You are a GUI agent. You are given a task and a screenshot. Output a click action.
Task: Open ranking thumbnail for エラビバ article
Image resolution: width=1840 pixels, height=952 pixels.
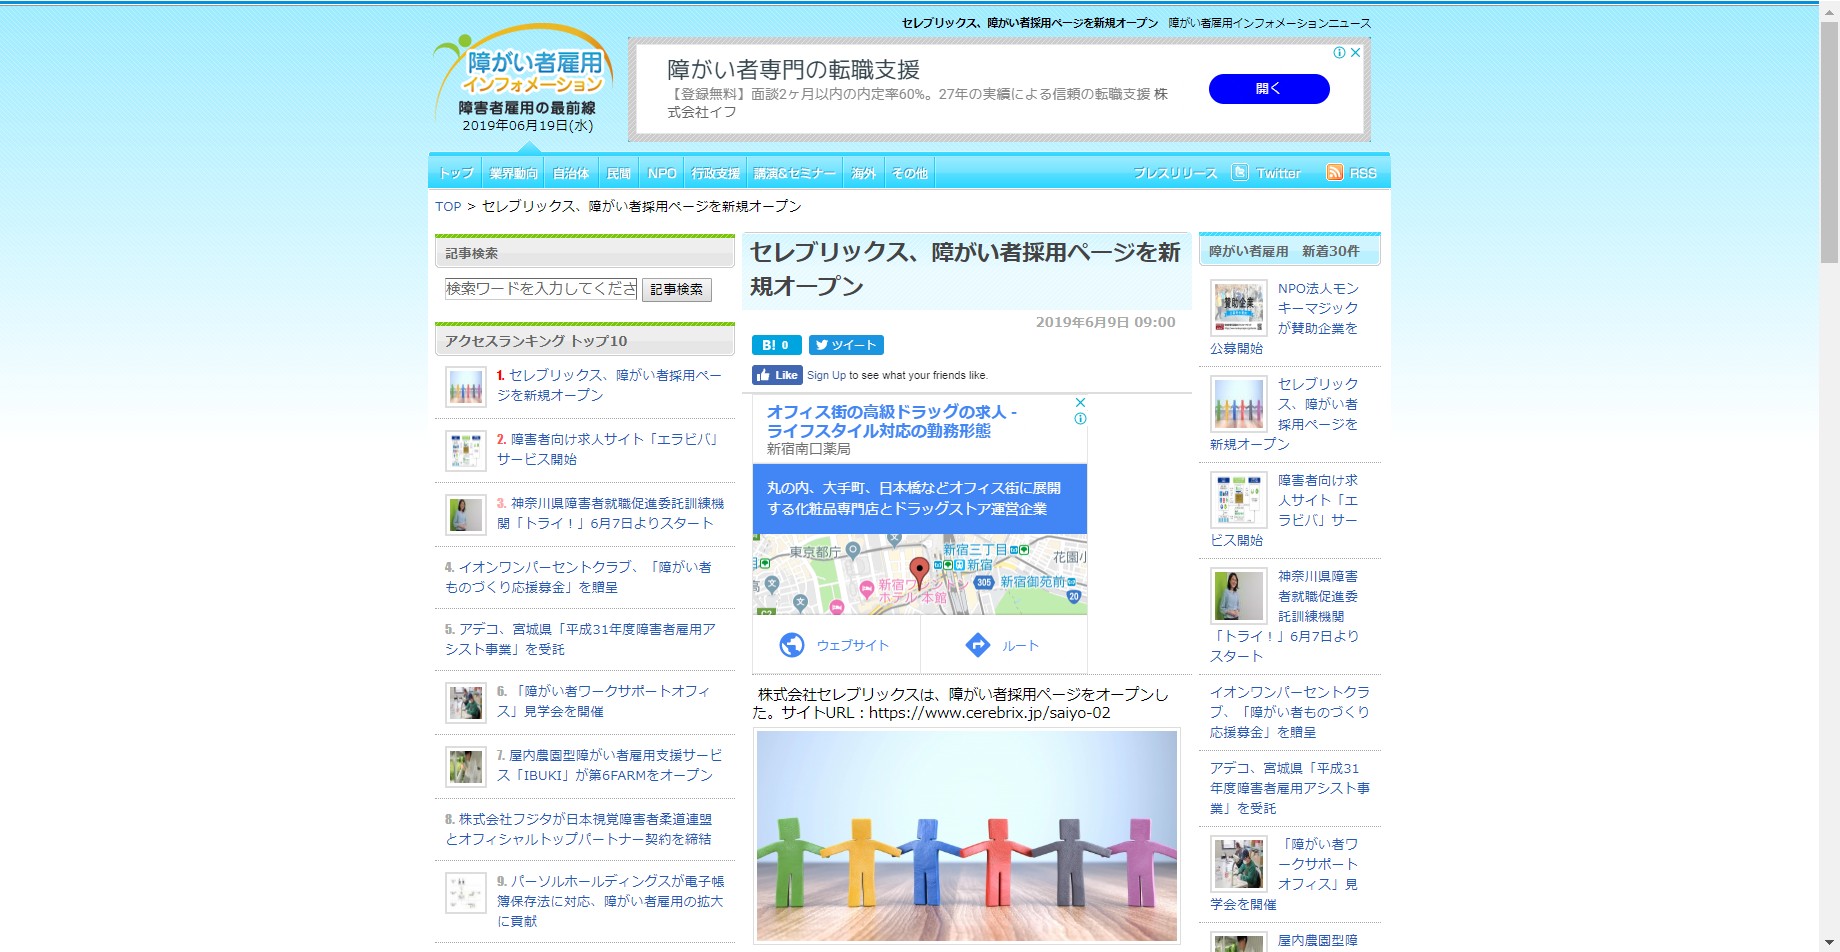tap(466, 451)
